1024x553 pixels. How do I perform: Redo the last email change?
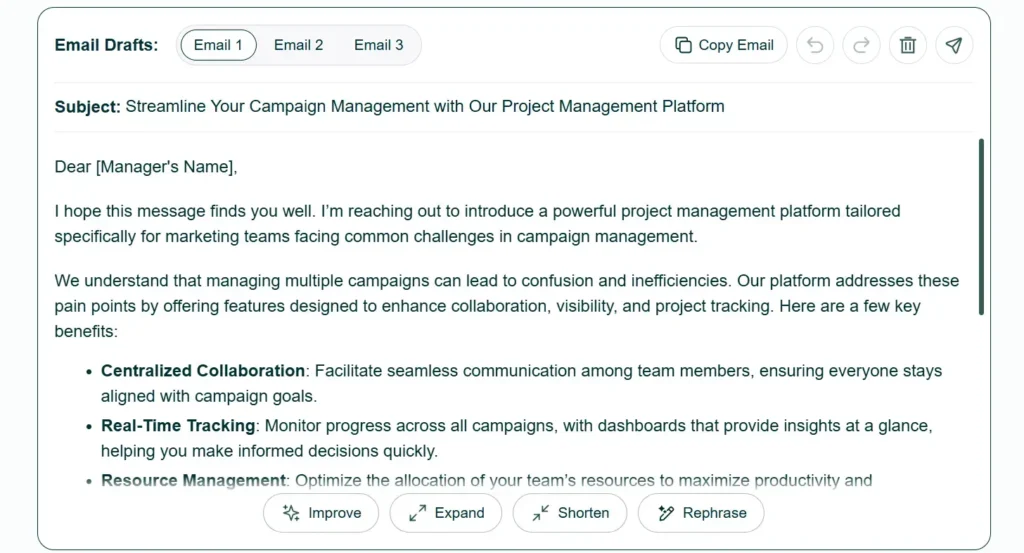point(861,45)
